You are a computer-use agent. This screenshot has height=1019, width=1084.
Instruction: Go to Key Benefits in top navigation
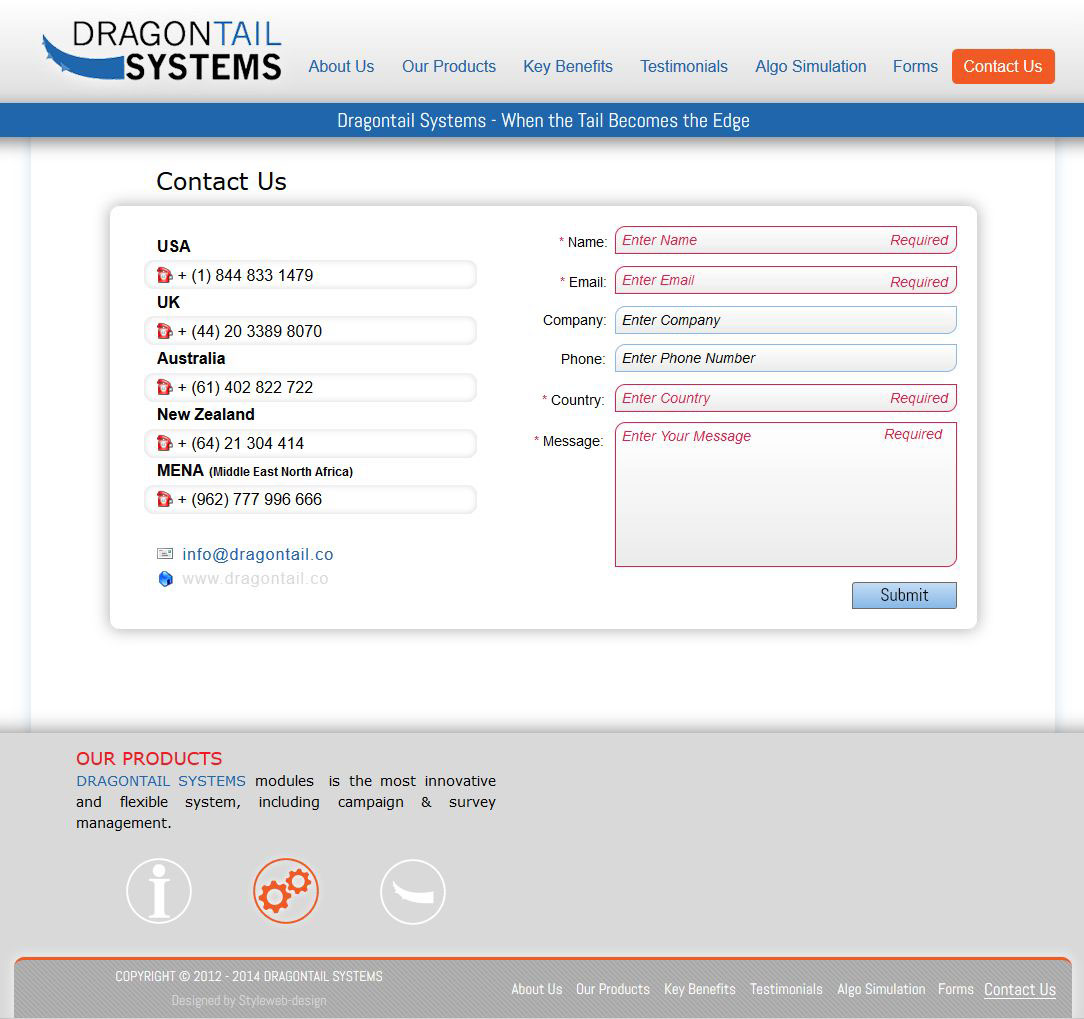coord(568,66)
